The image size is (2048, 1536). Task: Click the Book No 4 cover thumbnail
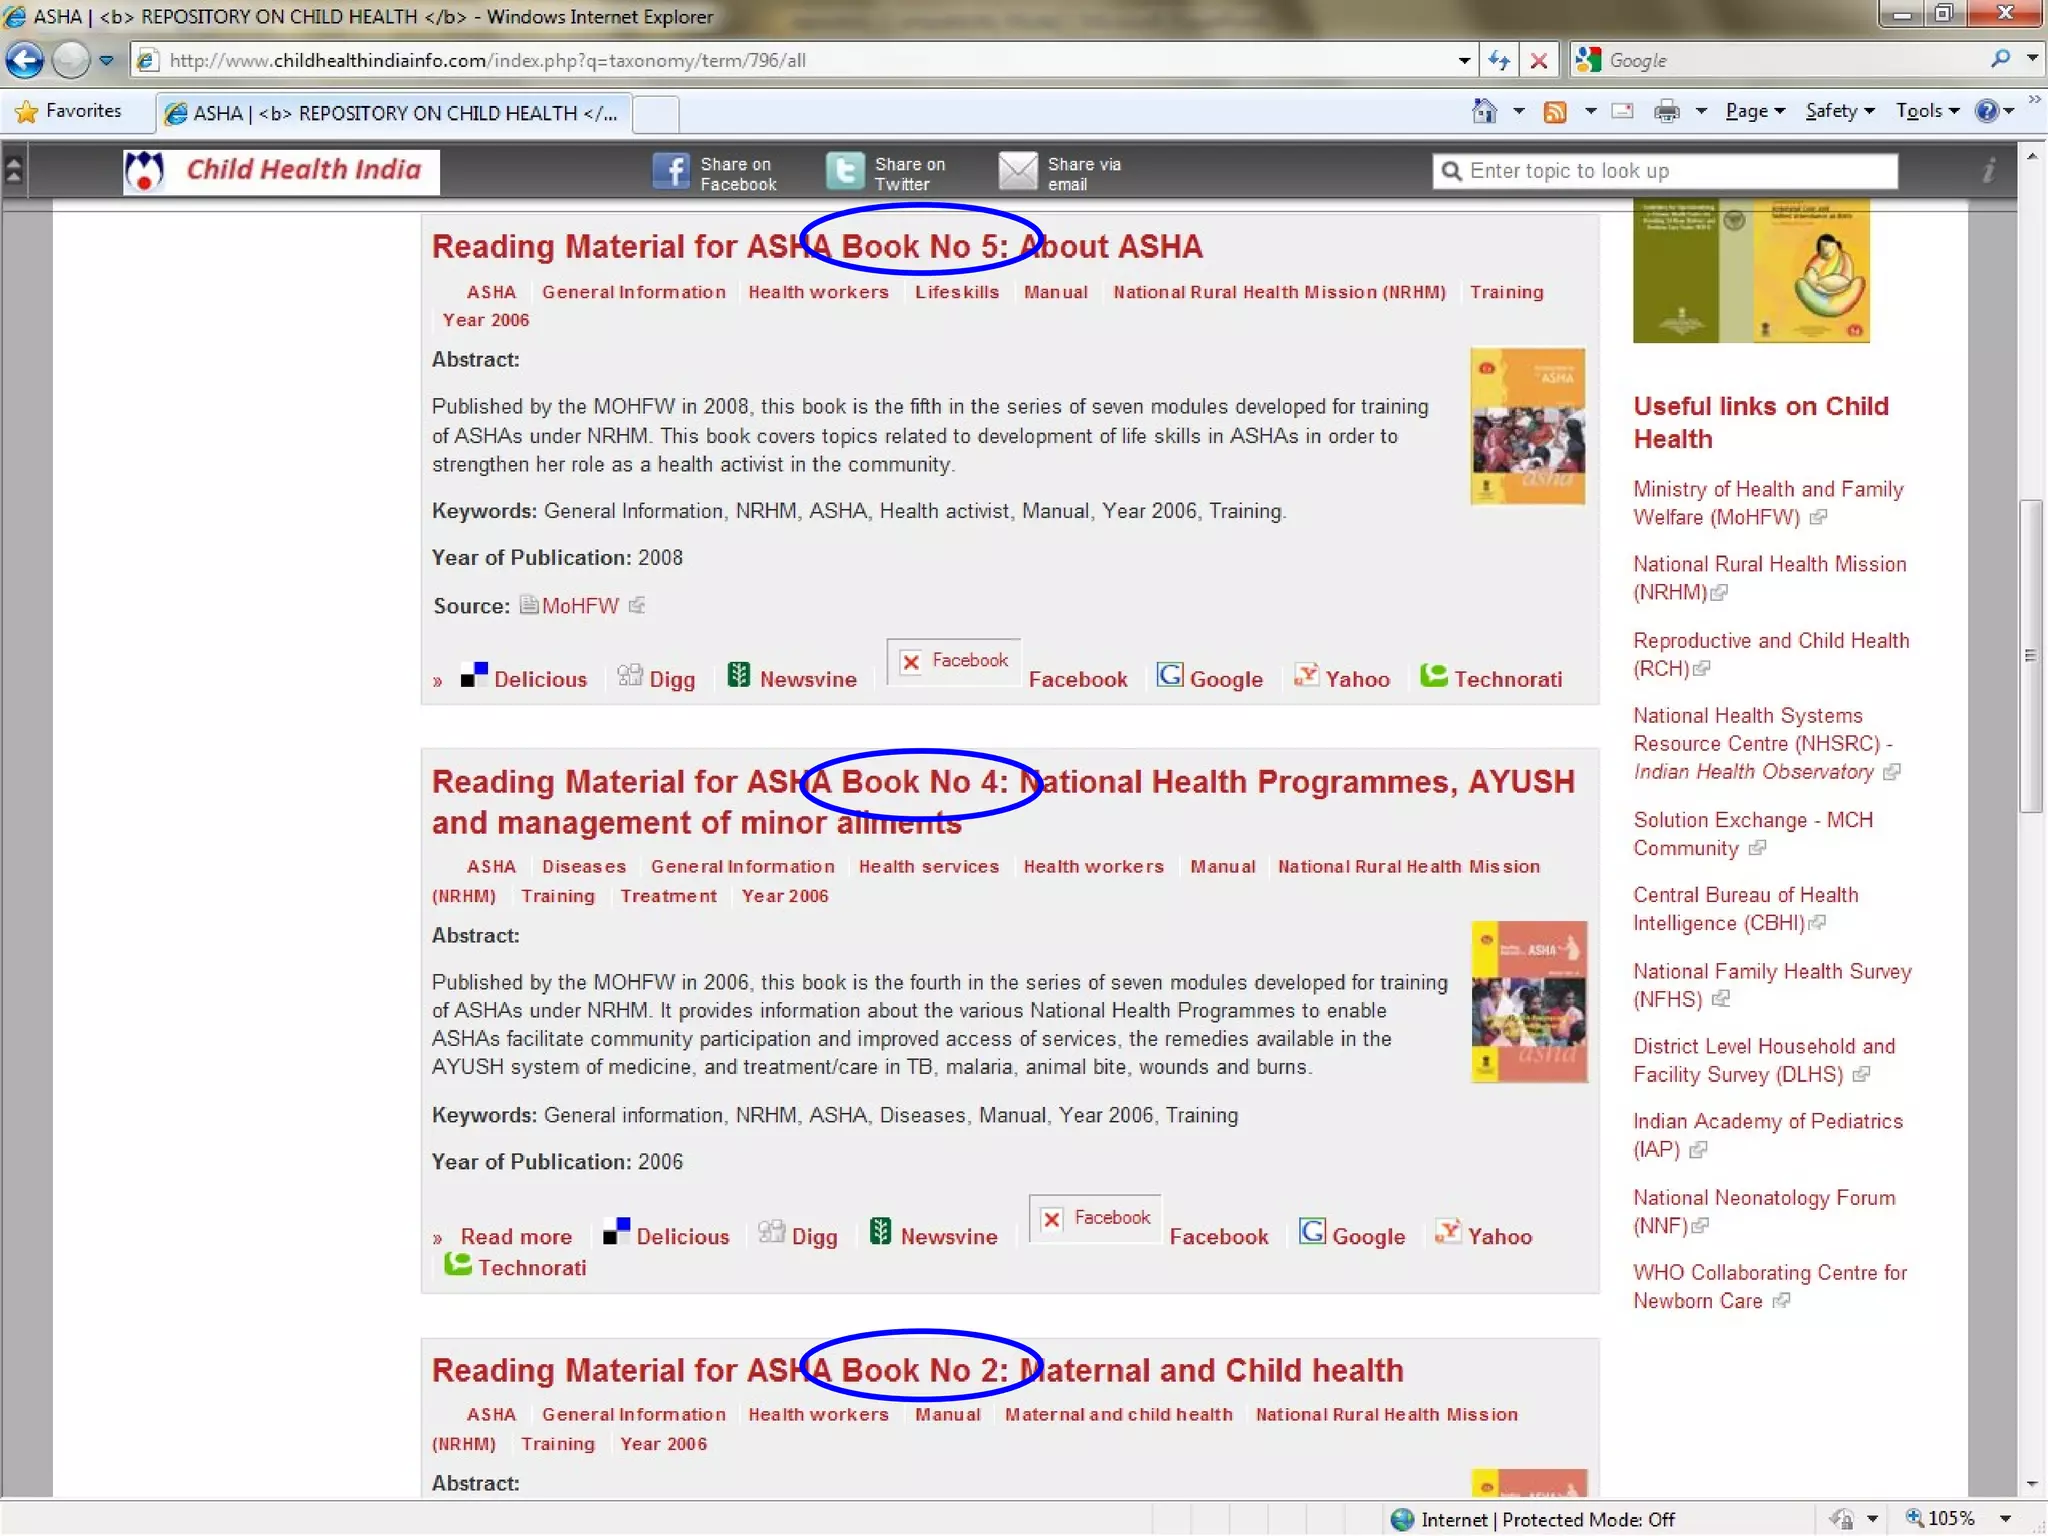tap(1528, 1001)
